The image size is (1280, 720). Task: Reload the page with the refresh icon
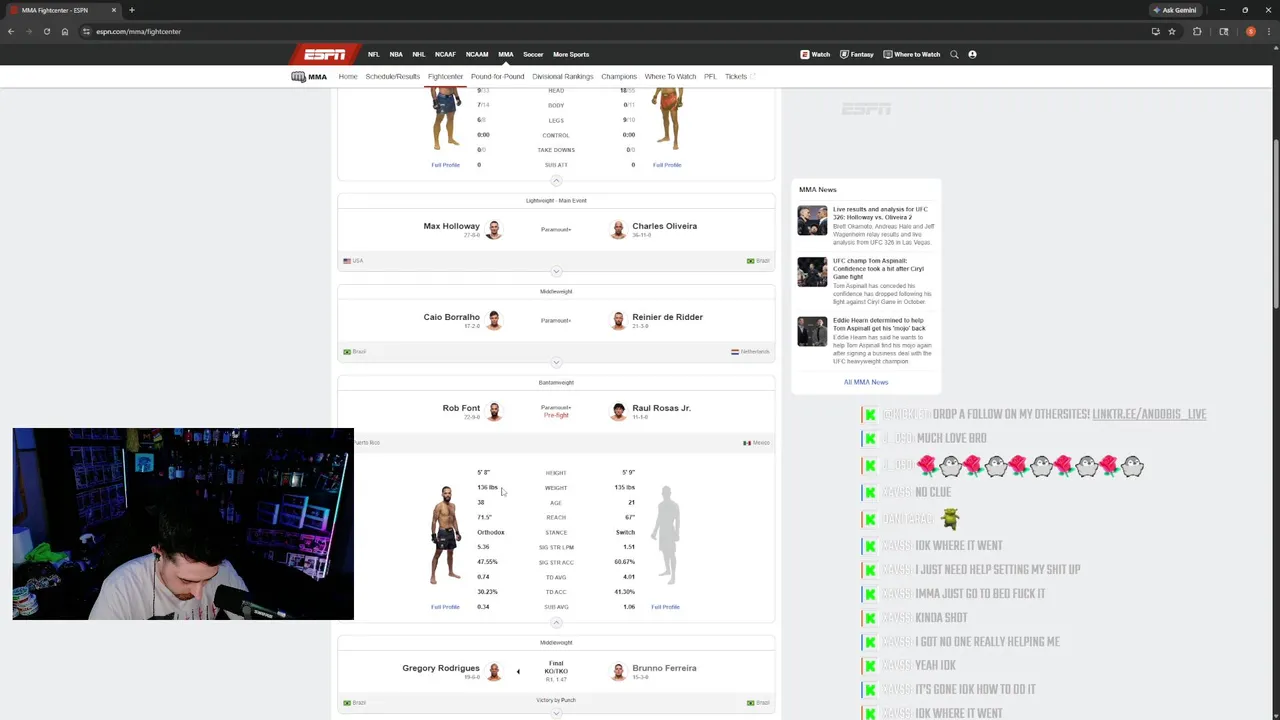pos(46,31)
